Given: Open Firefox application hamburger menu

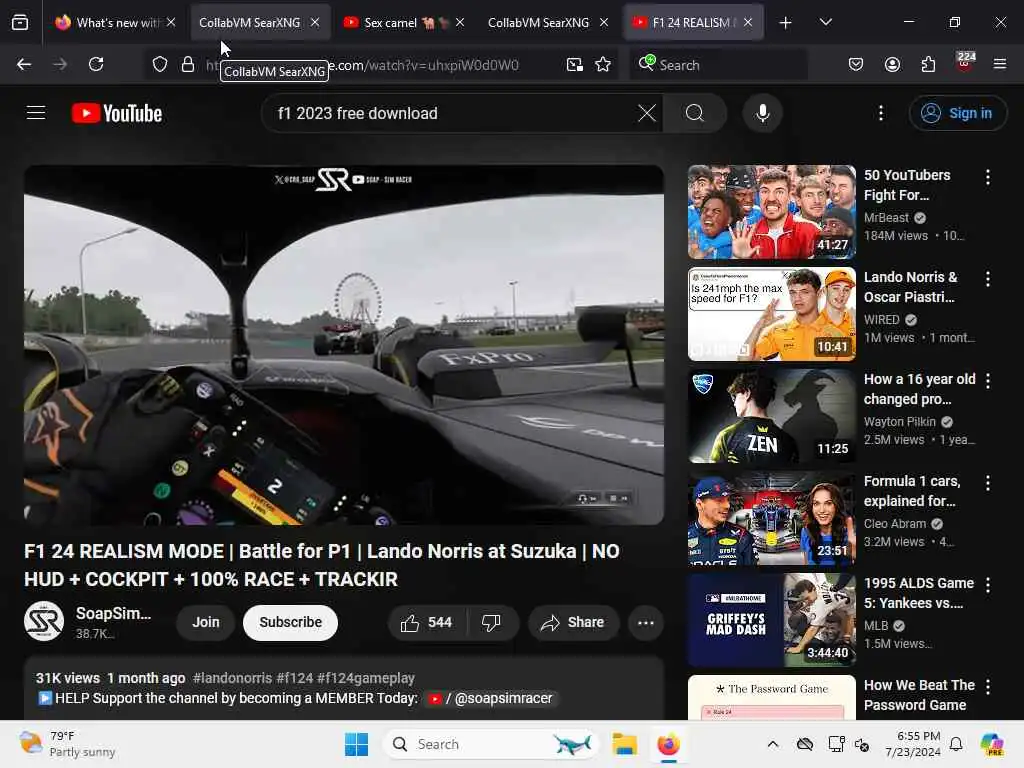Looking at the screenshot, I should [1000, 64].
